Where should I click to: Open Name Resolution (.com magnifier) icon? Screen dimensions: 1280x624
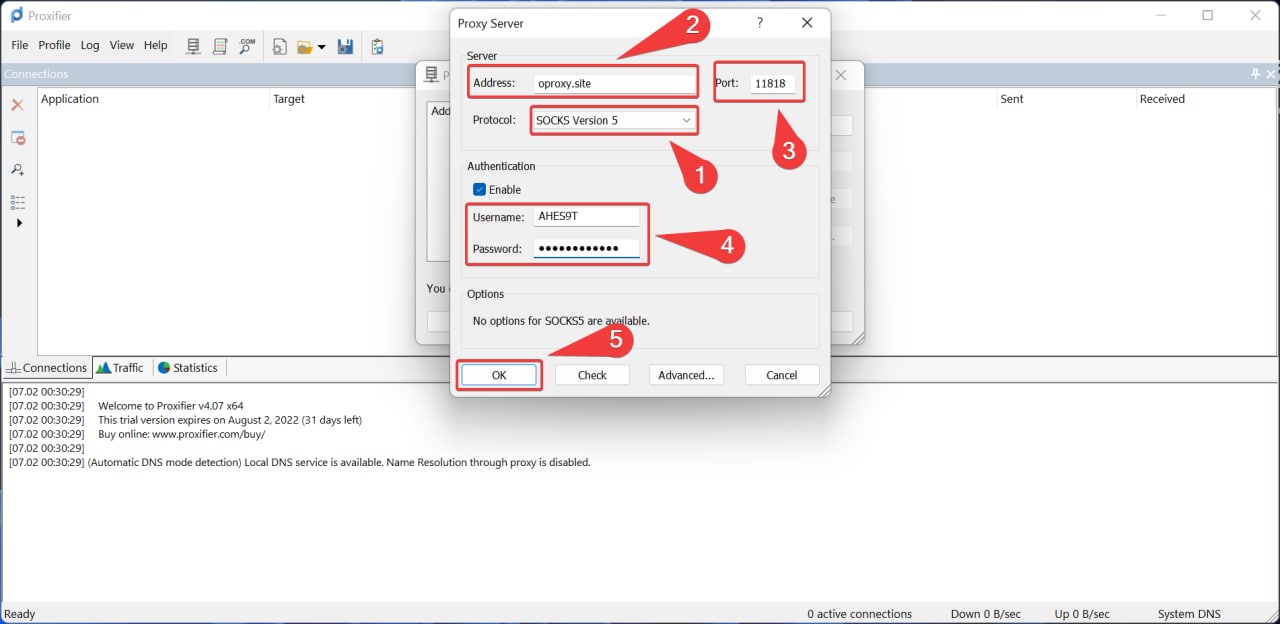point(247,46)
